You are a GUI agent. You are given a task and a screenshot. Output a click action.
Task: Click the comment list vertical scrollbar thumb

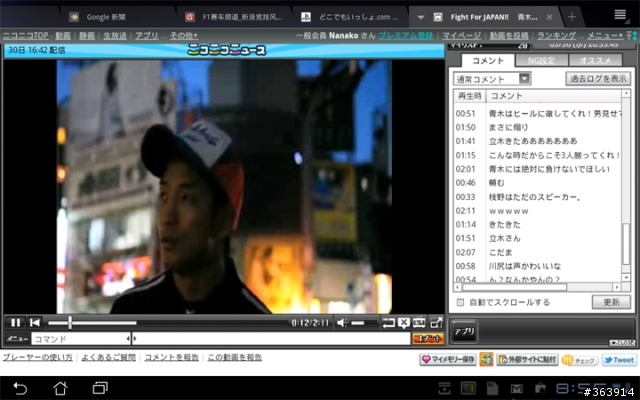coord(626,244)
